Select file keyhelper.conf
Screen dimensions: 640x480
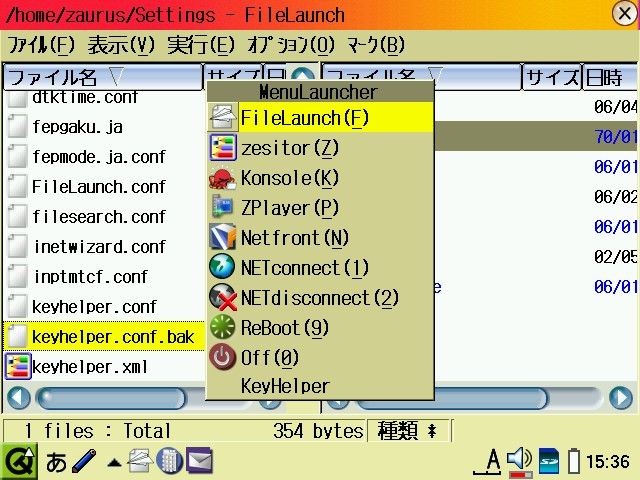click(94, 307)
